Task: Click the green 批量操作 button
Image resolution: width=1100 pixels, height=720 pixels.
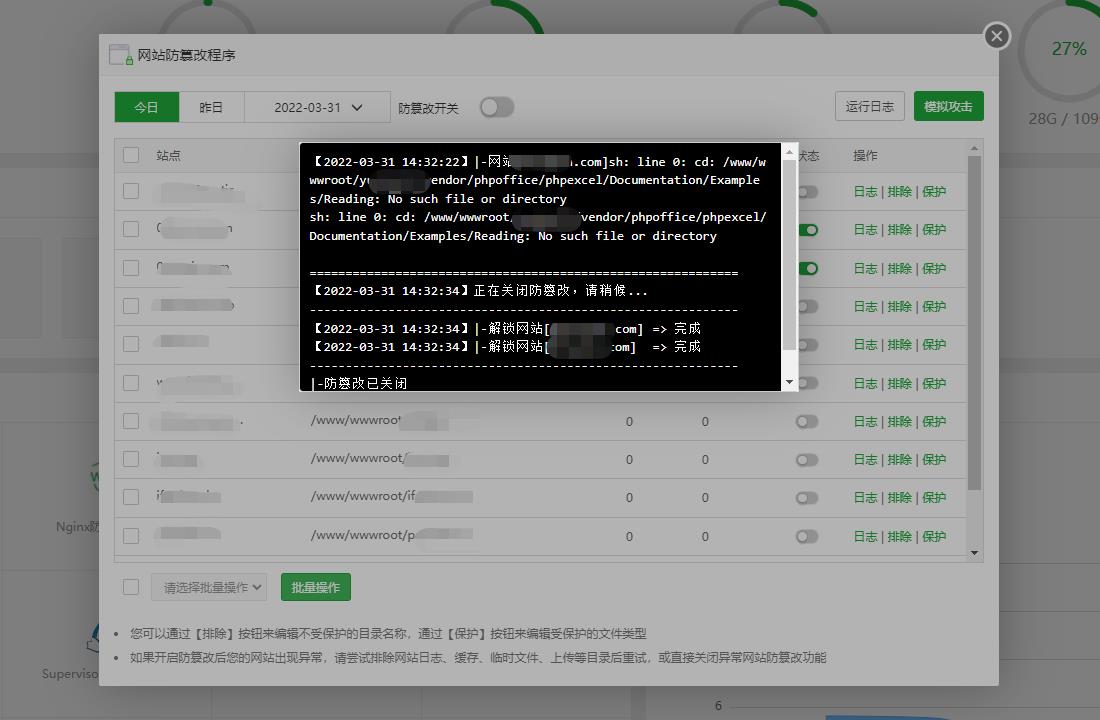Action: tap(316, 587)
